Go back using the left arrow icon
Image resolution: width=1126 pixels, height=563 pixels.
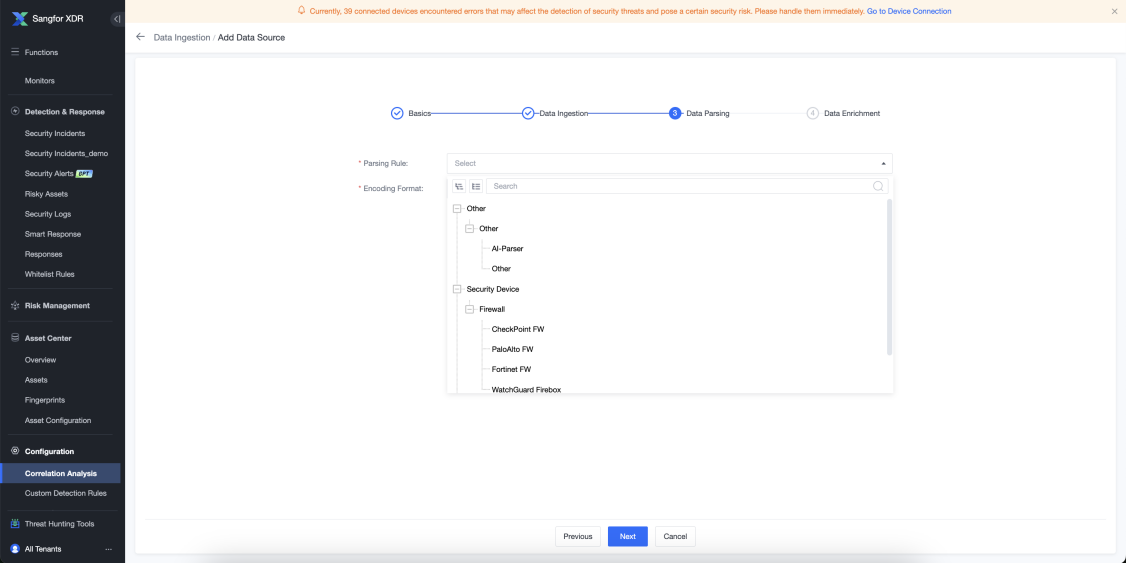coord(140,37)
